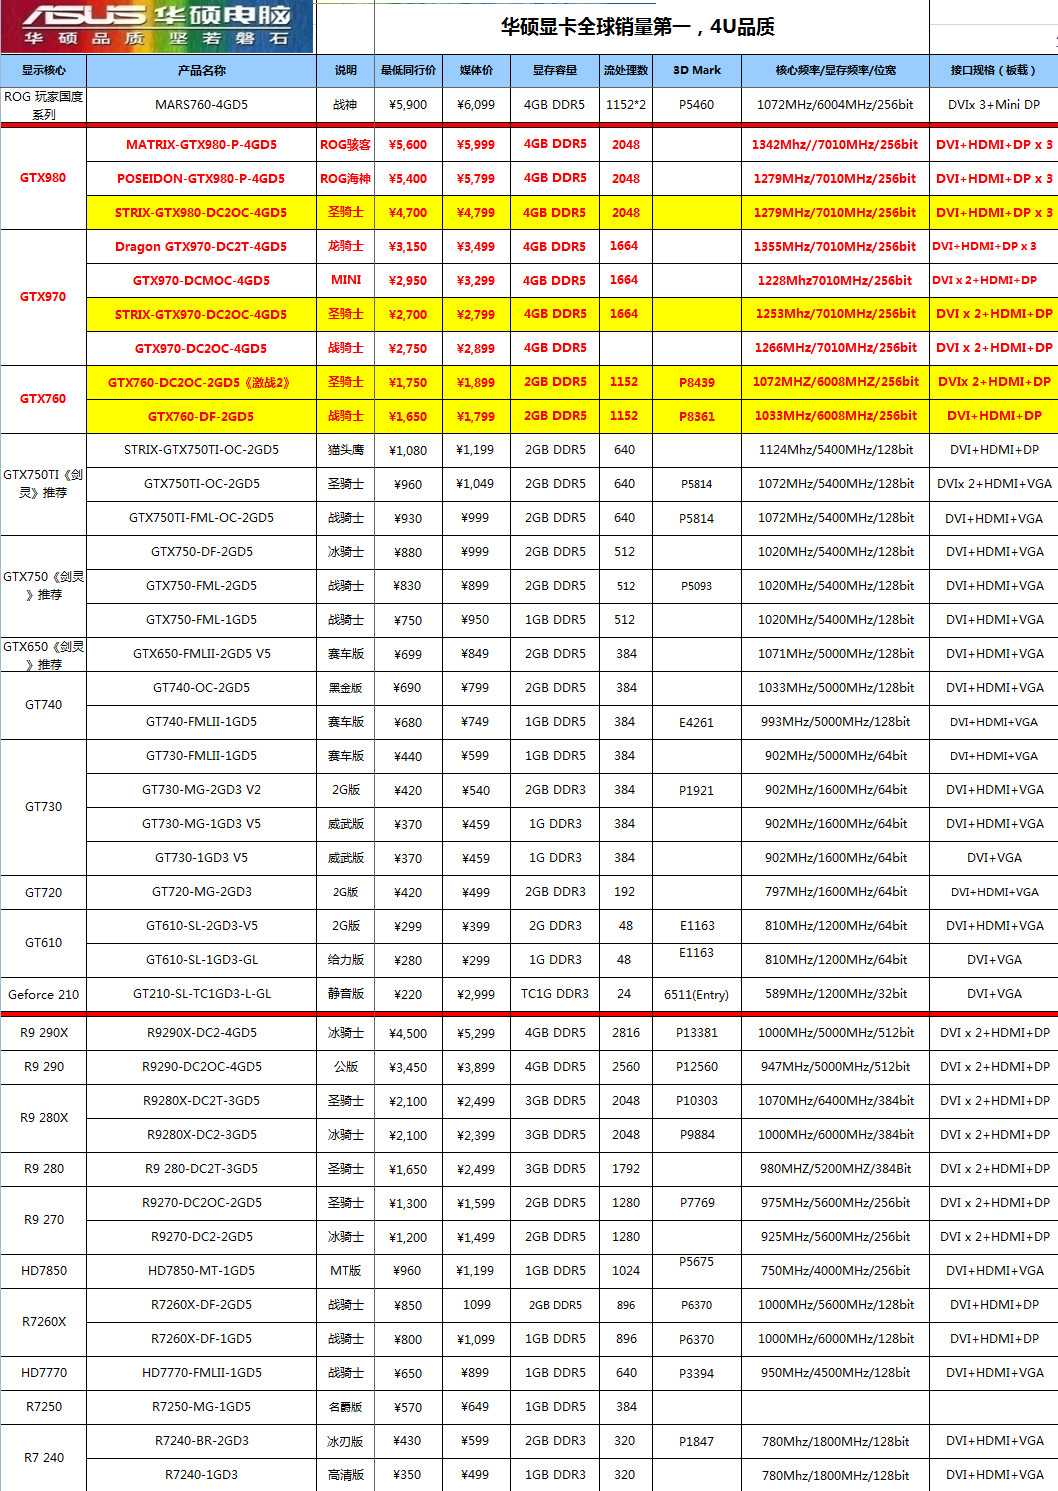The image size is (1058, 1491).
Task: Click the R7250-MG-1GD5 product cell
Action: (201, 1407)
